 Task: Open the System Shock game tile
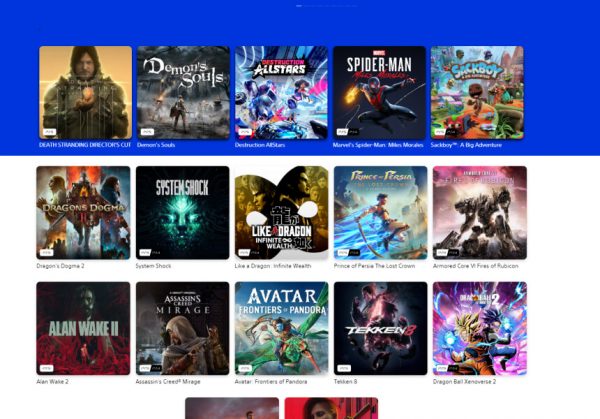pyautogui.click(x=182, y=212)
